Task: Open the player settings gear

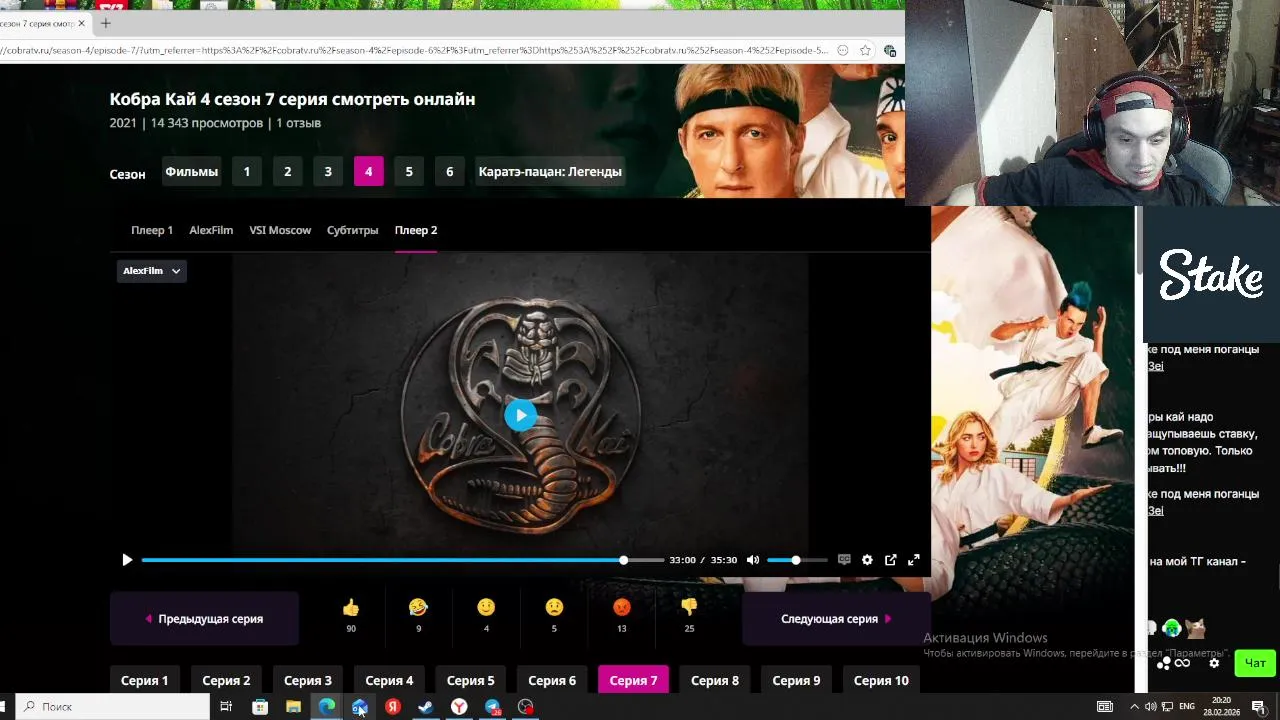Action: [x=867, y=560]
